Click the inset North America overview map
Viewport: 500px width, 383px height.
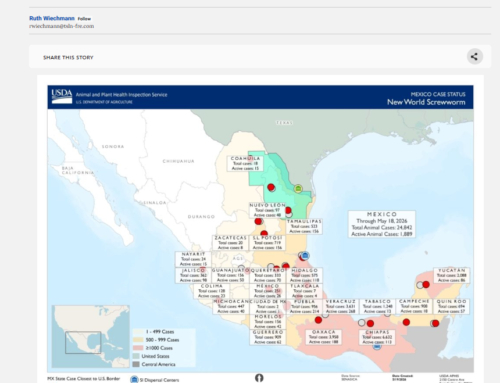tap(91, 336)
